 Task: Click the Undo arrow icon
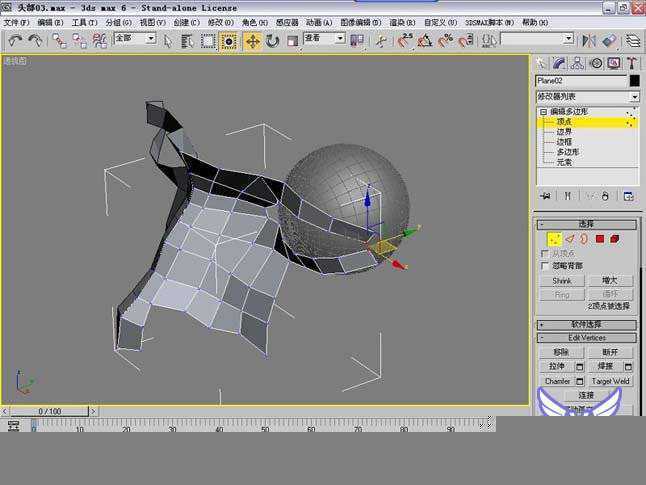[x=15, y=40]
